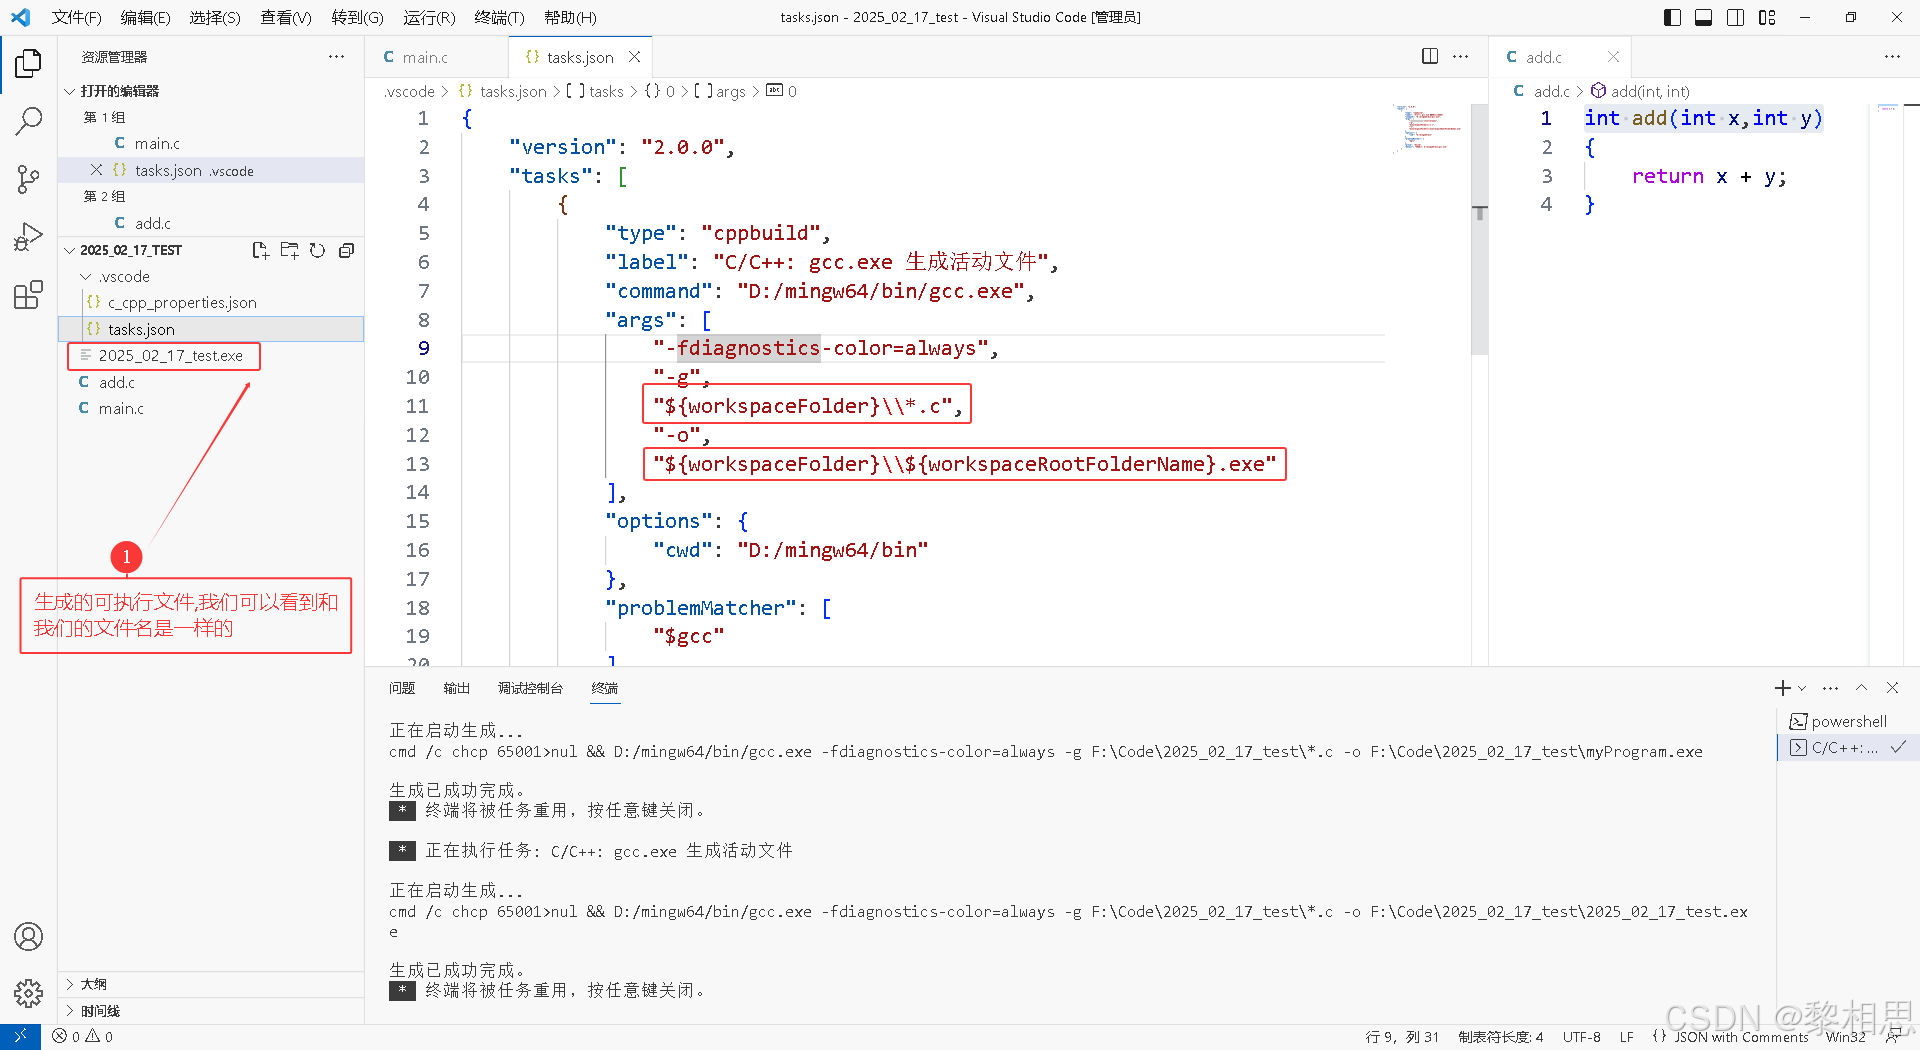The width and height of the screenshot is (1920, 1050).
Task: Change end of line sequence LF
Action: click(x=1627, y=1037)
